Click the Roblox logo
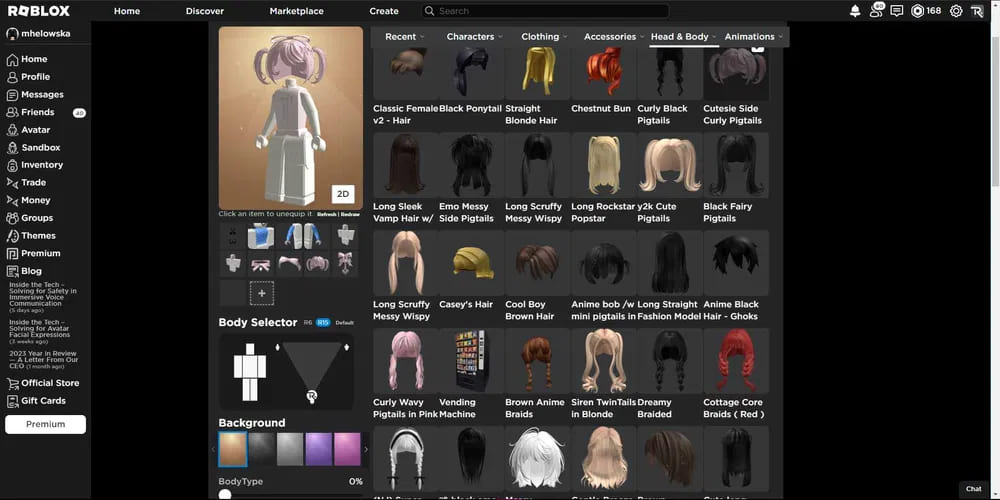1000x500 pixels. pos(39,11)
